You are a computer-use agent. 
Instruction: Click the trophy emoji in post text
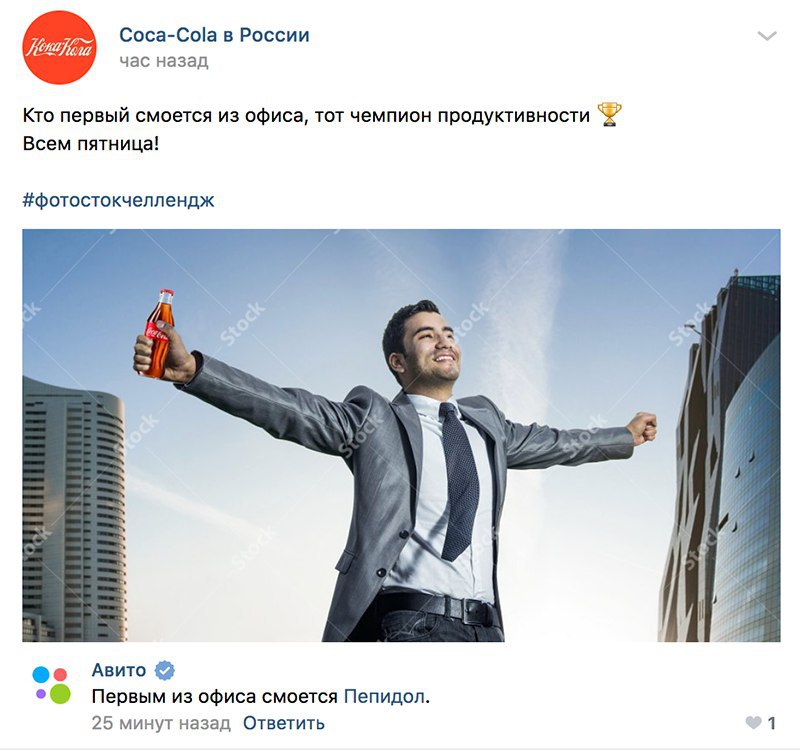pos(609,115)
